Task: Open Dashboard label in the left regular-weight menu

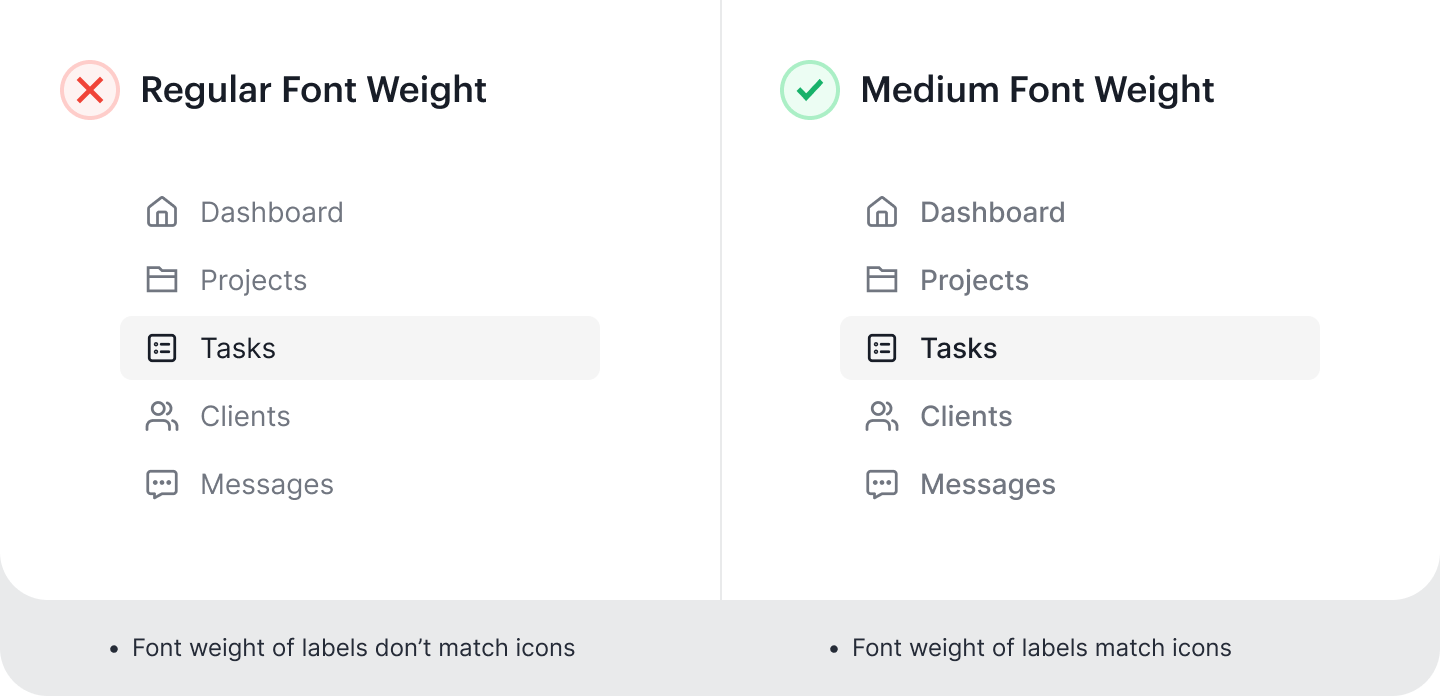Action: pyautogui.click(x=271, y=212)
